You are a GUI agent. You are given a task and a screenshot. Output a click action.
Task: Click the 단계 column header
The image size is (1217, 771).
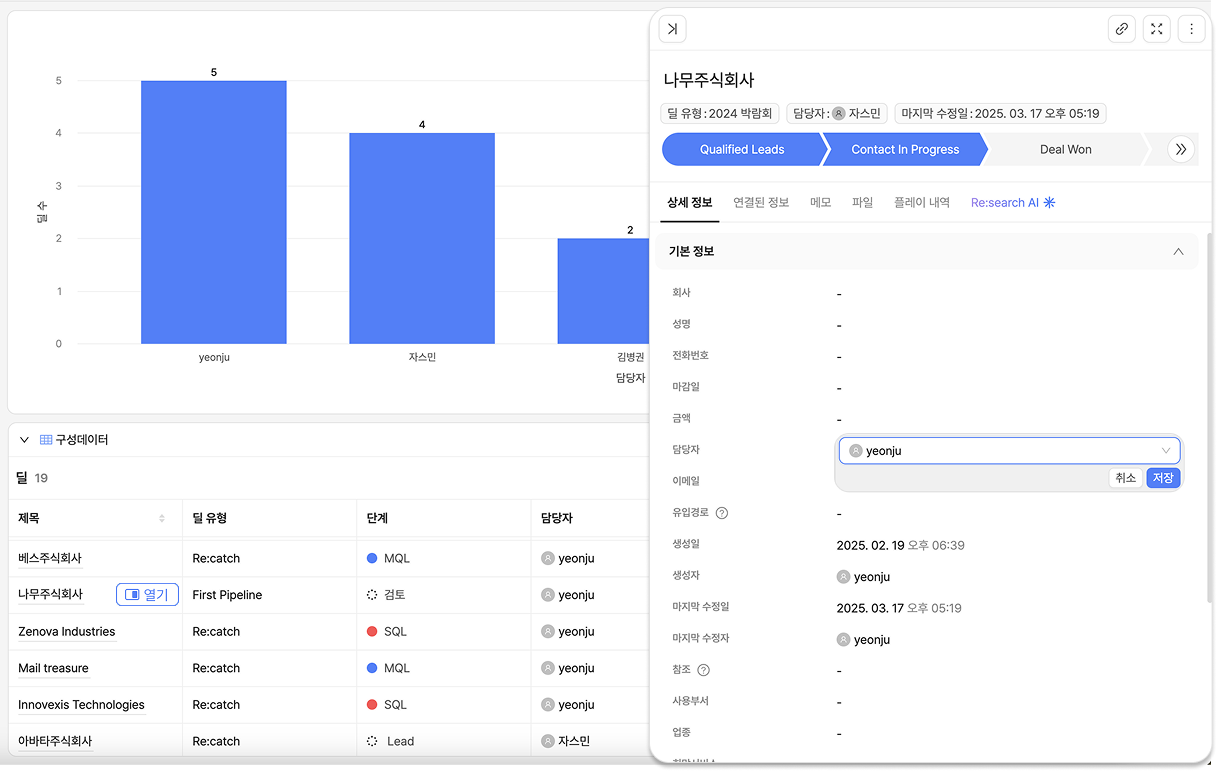click(443, 518)
